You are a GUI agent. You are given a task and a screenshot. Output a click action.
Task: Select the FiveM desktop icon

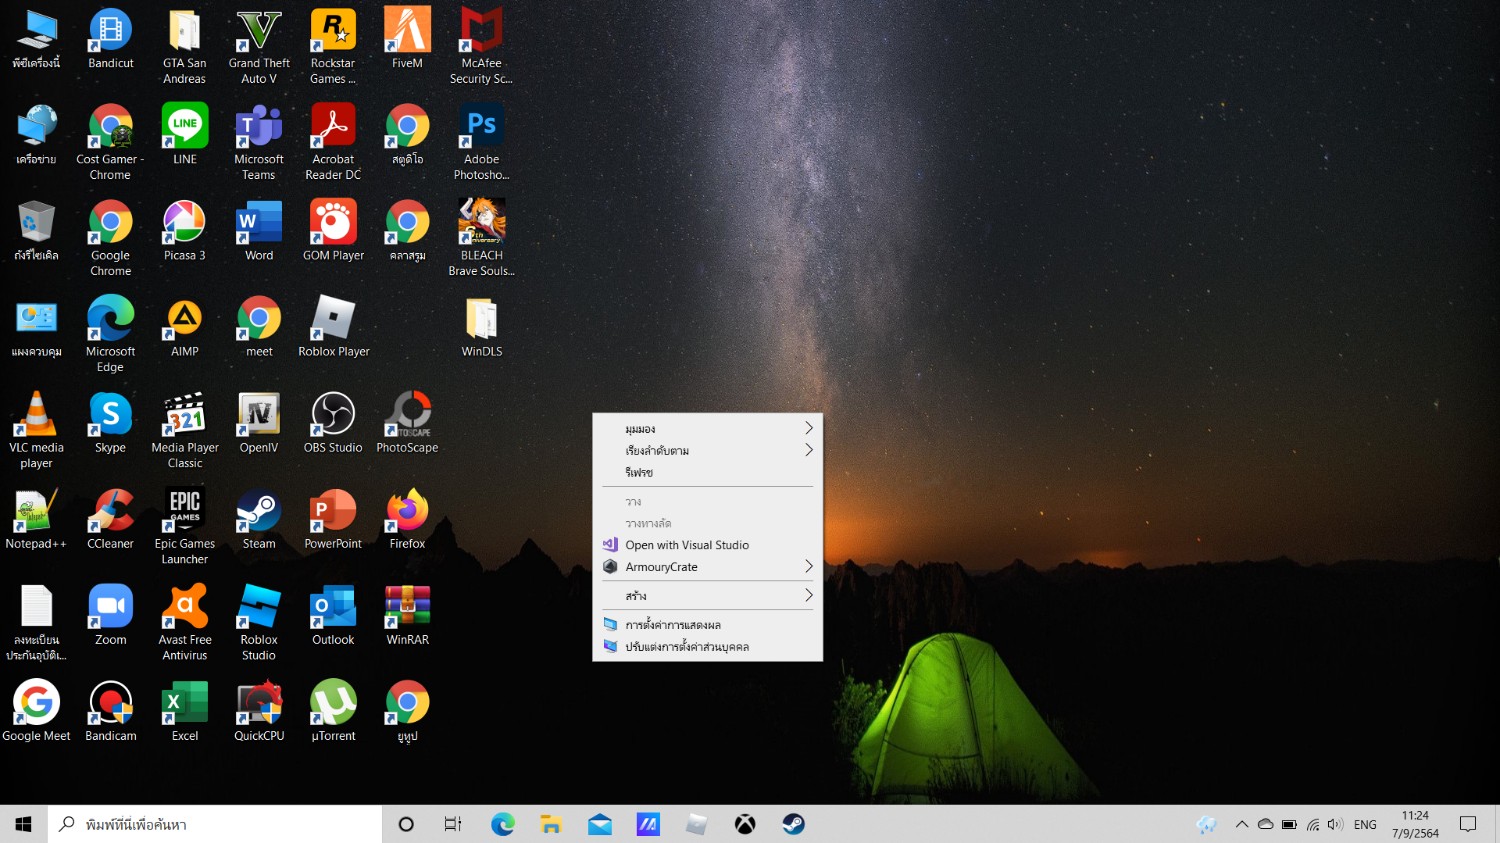(x=407, y=40)
